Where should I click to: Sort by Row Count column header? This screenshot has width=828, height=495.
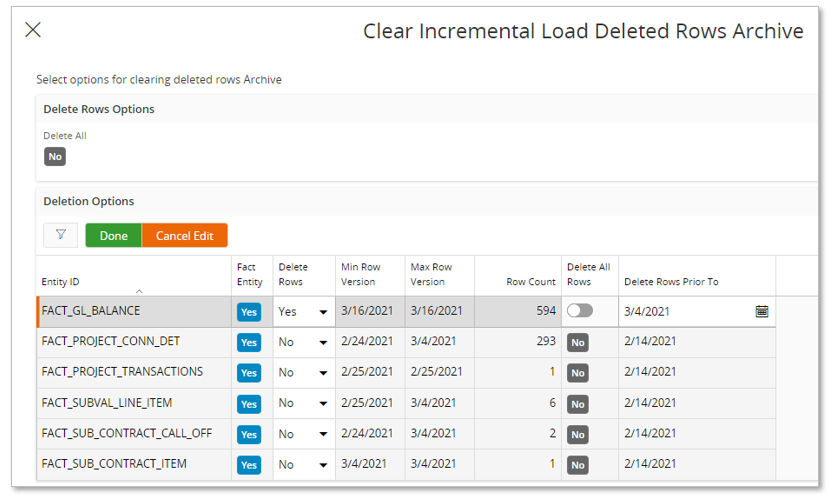[531, 282]
